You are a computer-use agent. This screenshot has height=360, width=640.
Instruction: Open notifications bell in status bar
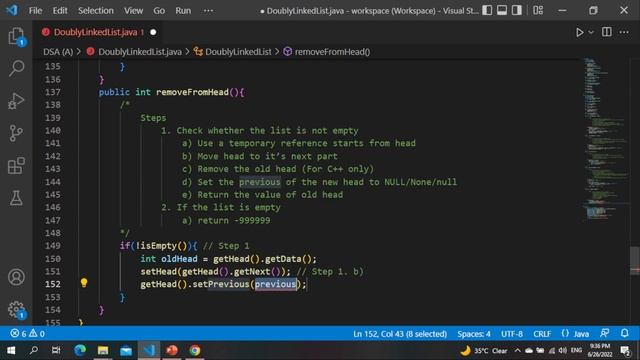point(624,333)
